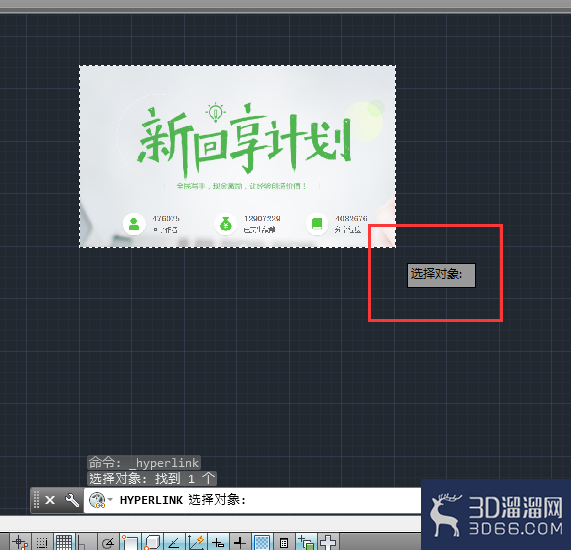Toggle Snap Mode dotted icon
Screen dimensions: 571x550
[x=42, y=542]
